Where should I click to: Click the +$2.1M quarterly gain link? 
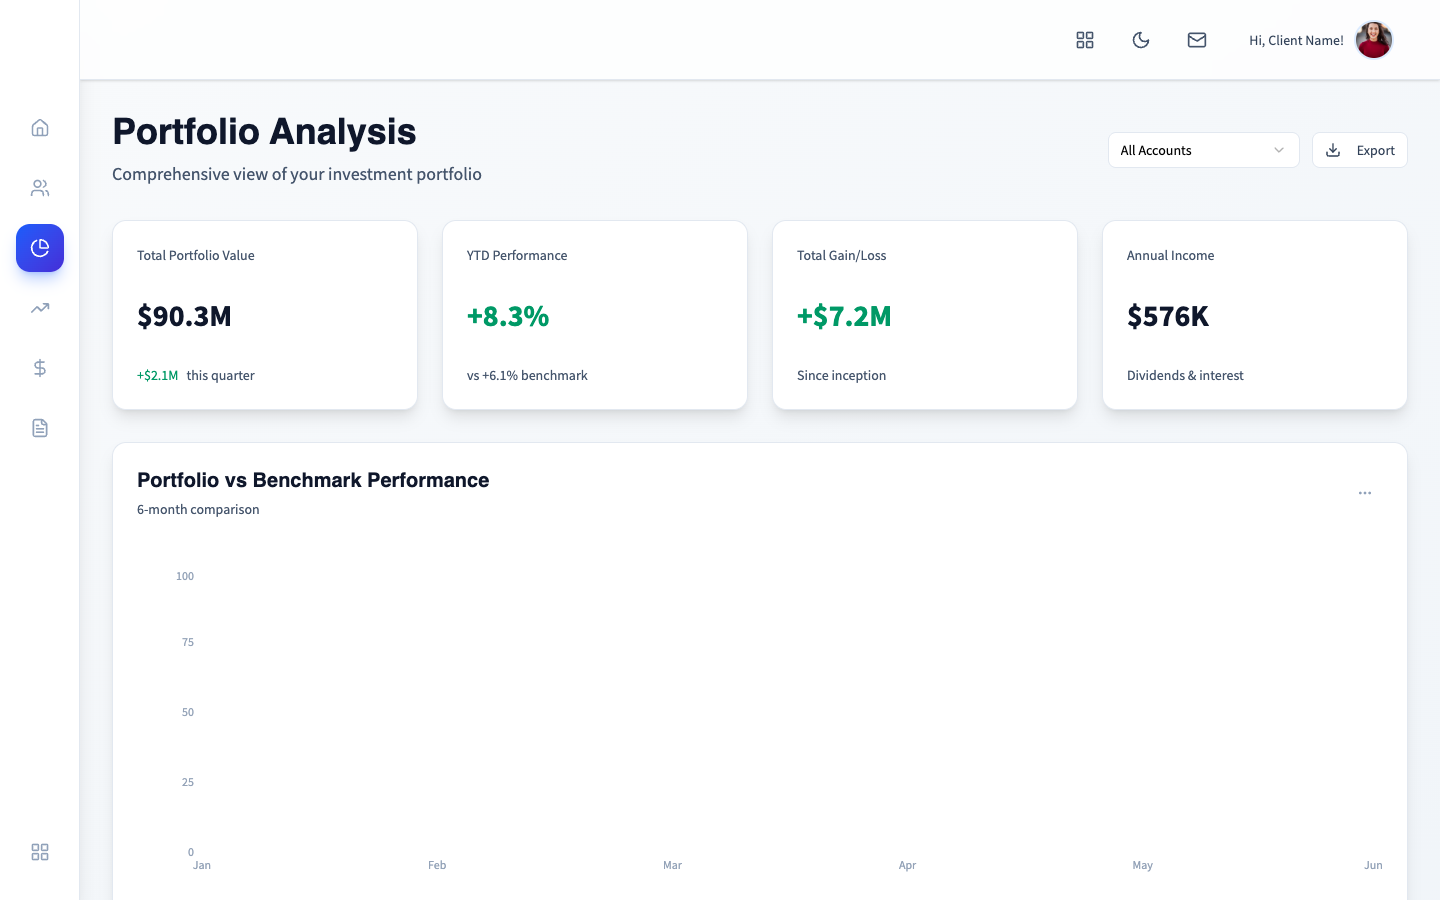(157, 375)
